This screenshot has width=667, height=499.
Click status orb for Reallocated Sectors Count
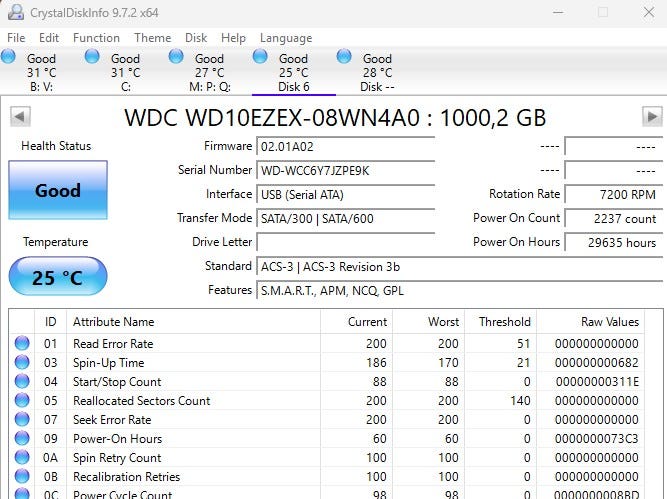[22, 400]
